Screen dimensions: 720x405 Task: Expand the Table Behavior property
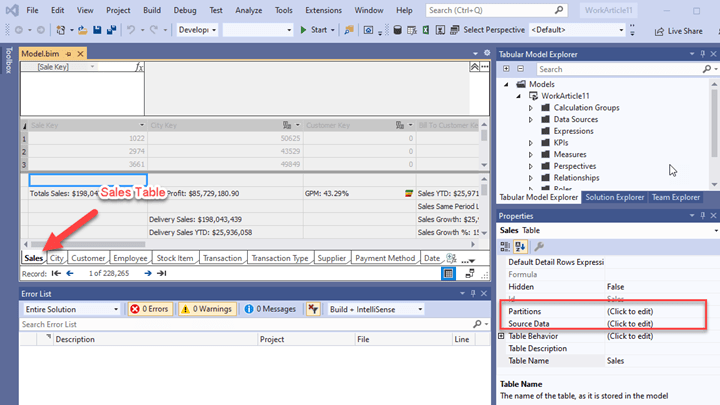501,336
